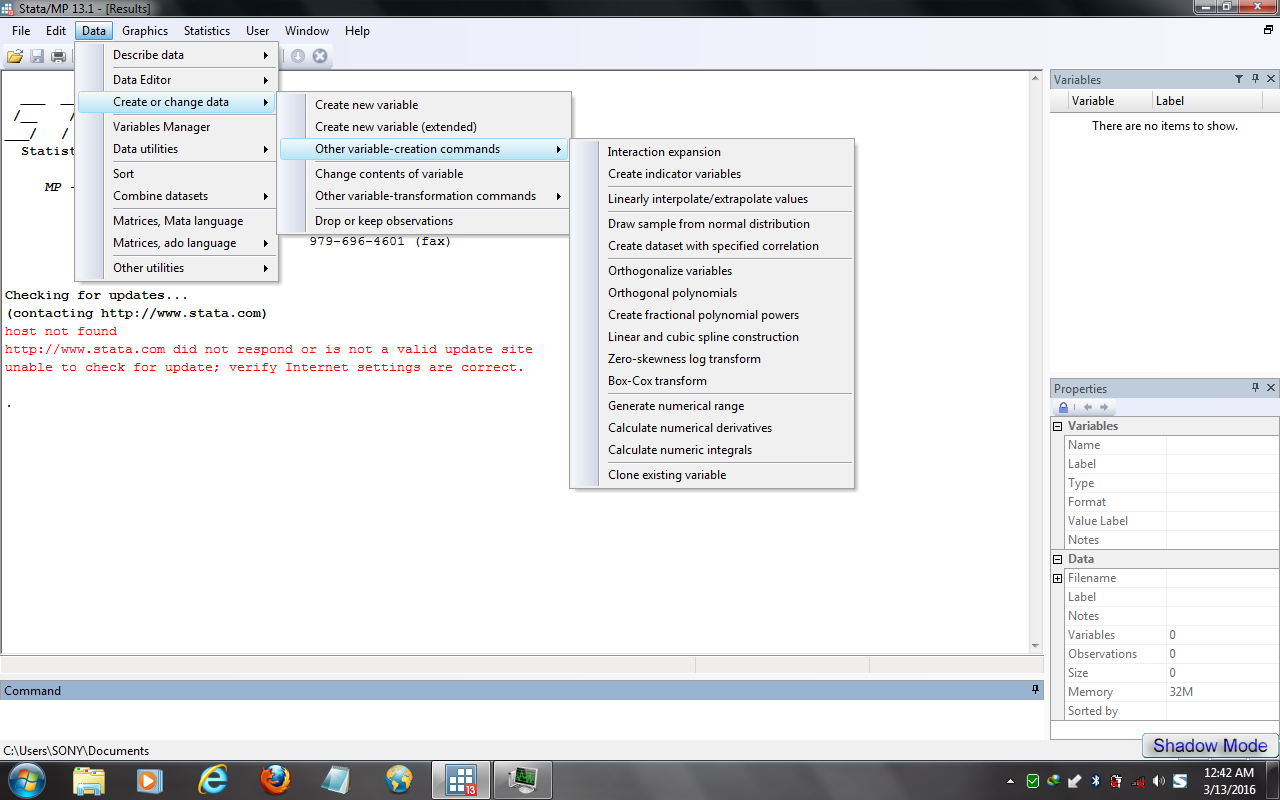Select Box-Cox transform
The width and height of the screenshot is (1280, 800).
click(712, 381)
